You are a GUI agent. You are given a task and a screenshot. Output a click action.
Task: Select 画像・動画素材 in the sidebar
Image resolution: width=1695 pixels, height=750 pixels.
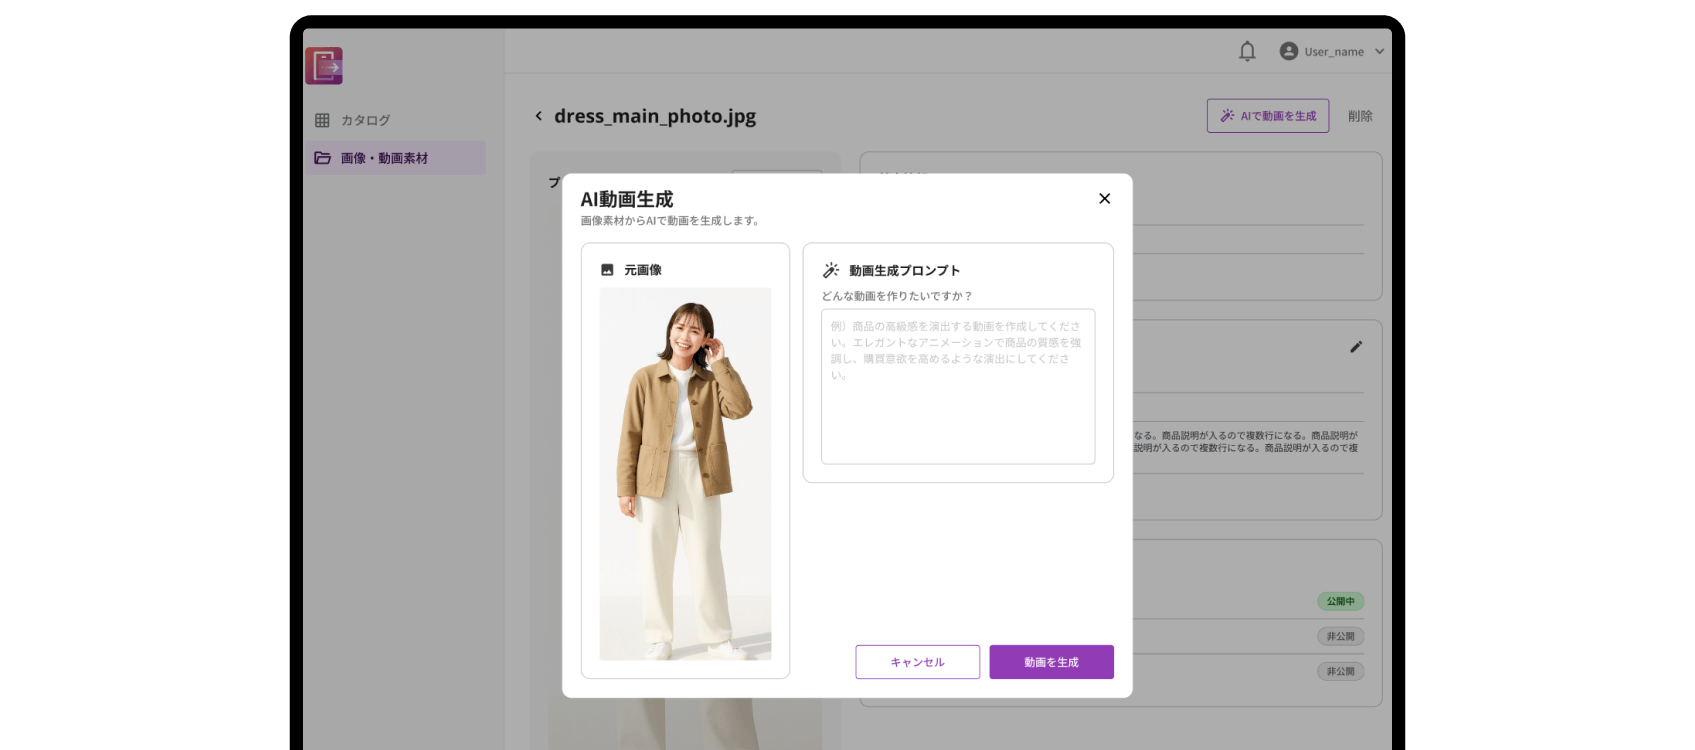click(384, 158)
